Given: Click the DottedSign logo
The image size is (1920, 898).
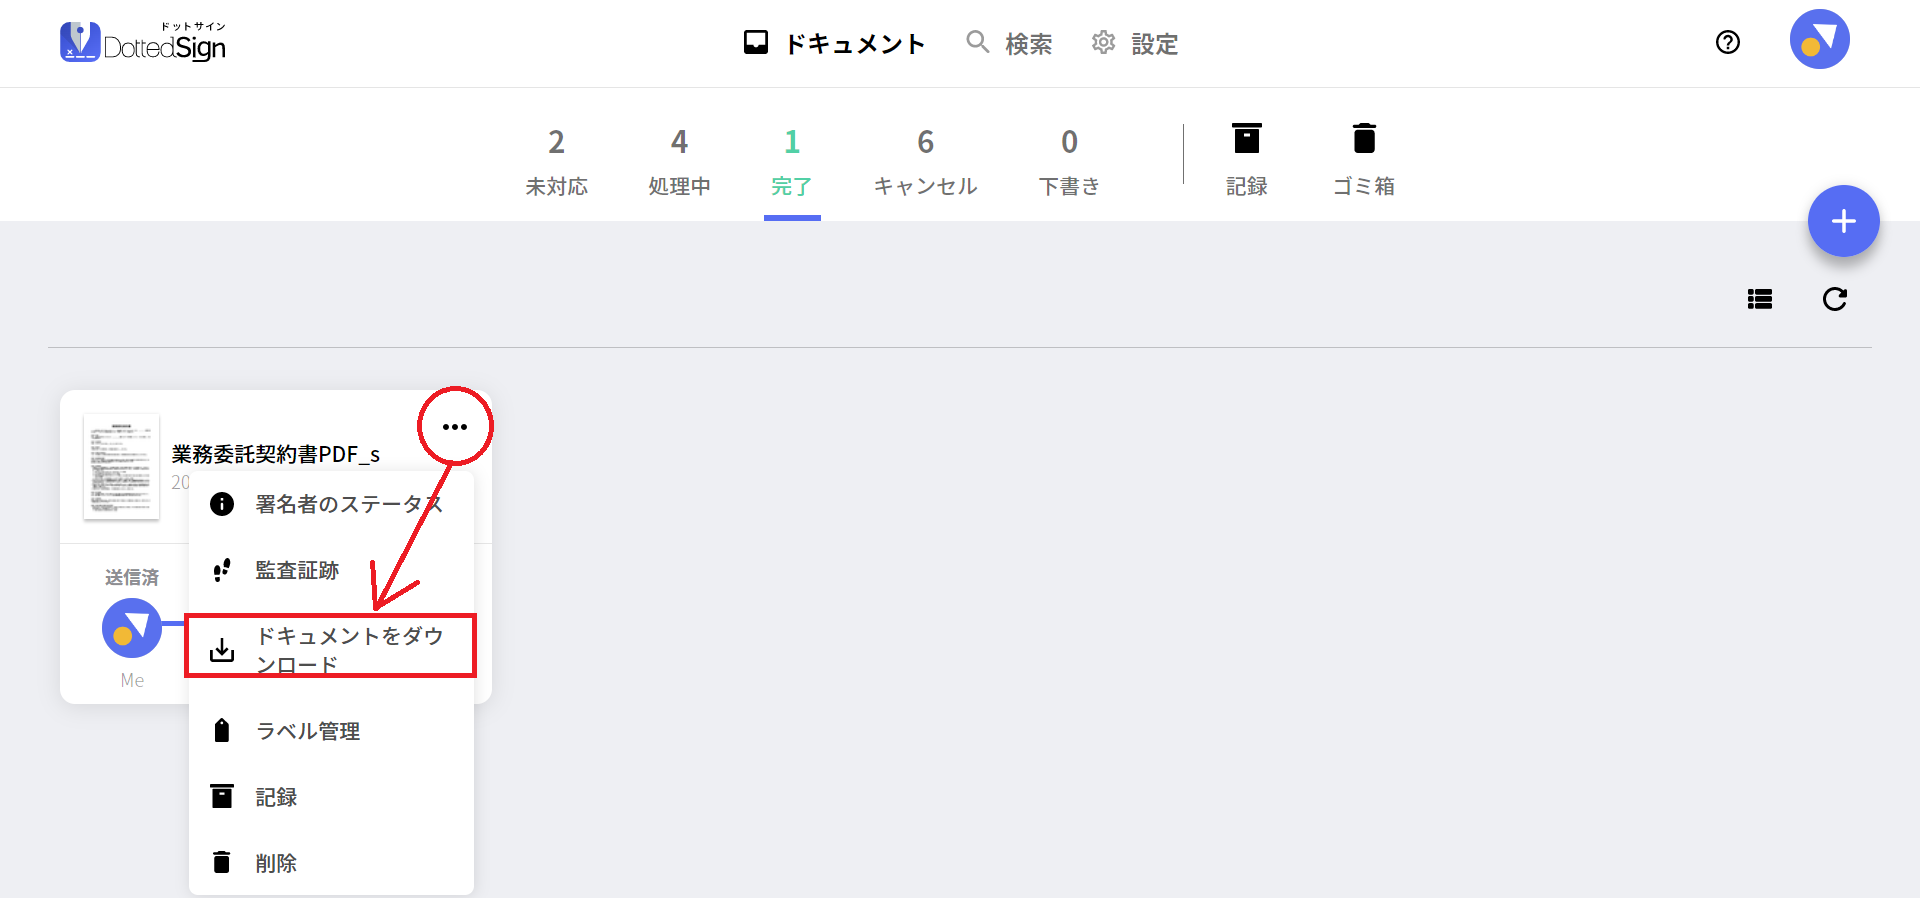Looking at the screenshot, I should pos(143,42).
